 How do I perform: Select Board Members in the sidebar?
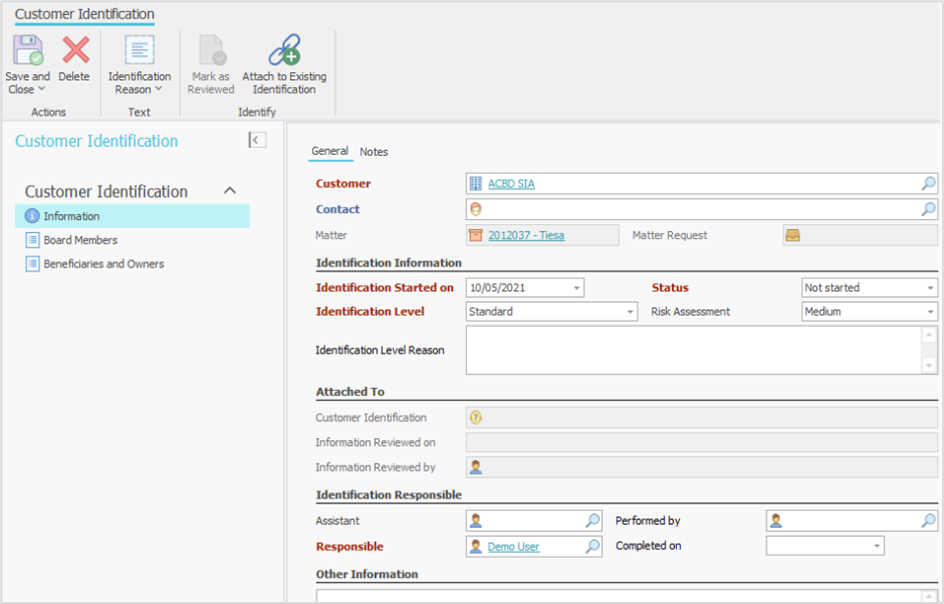point(80,240)
